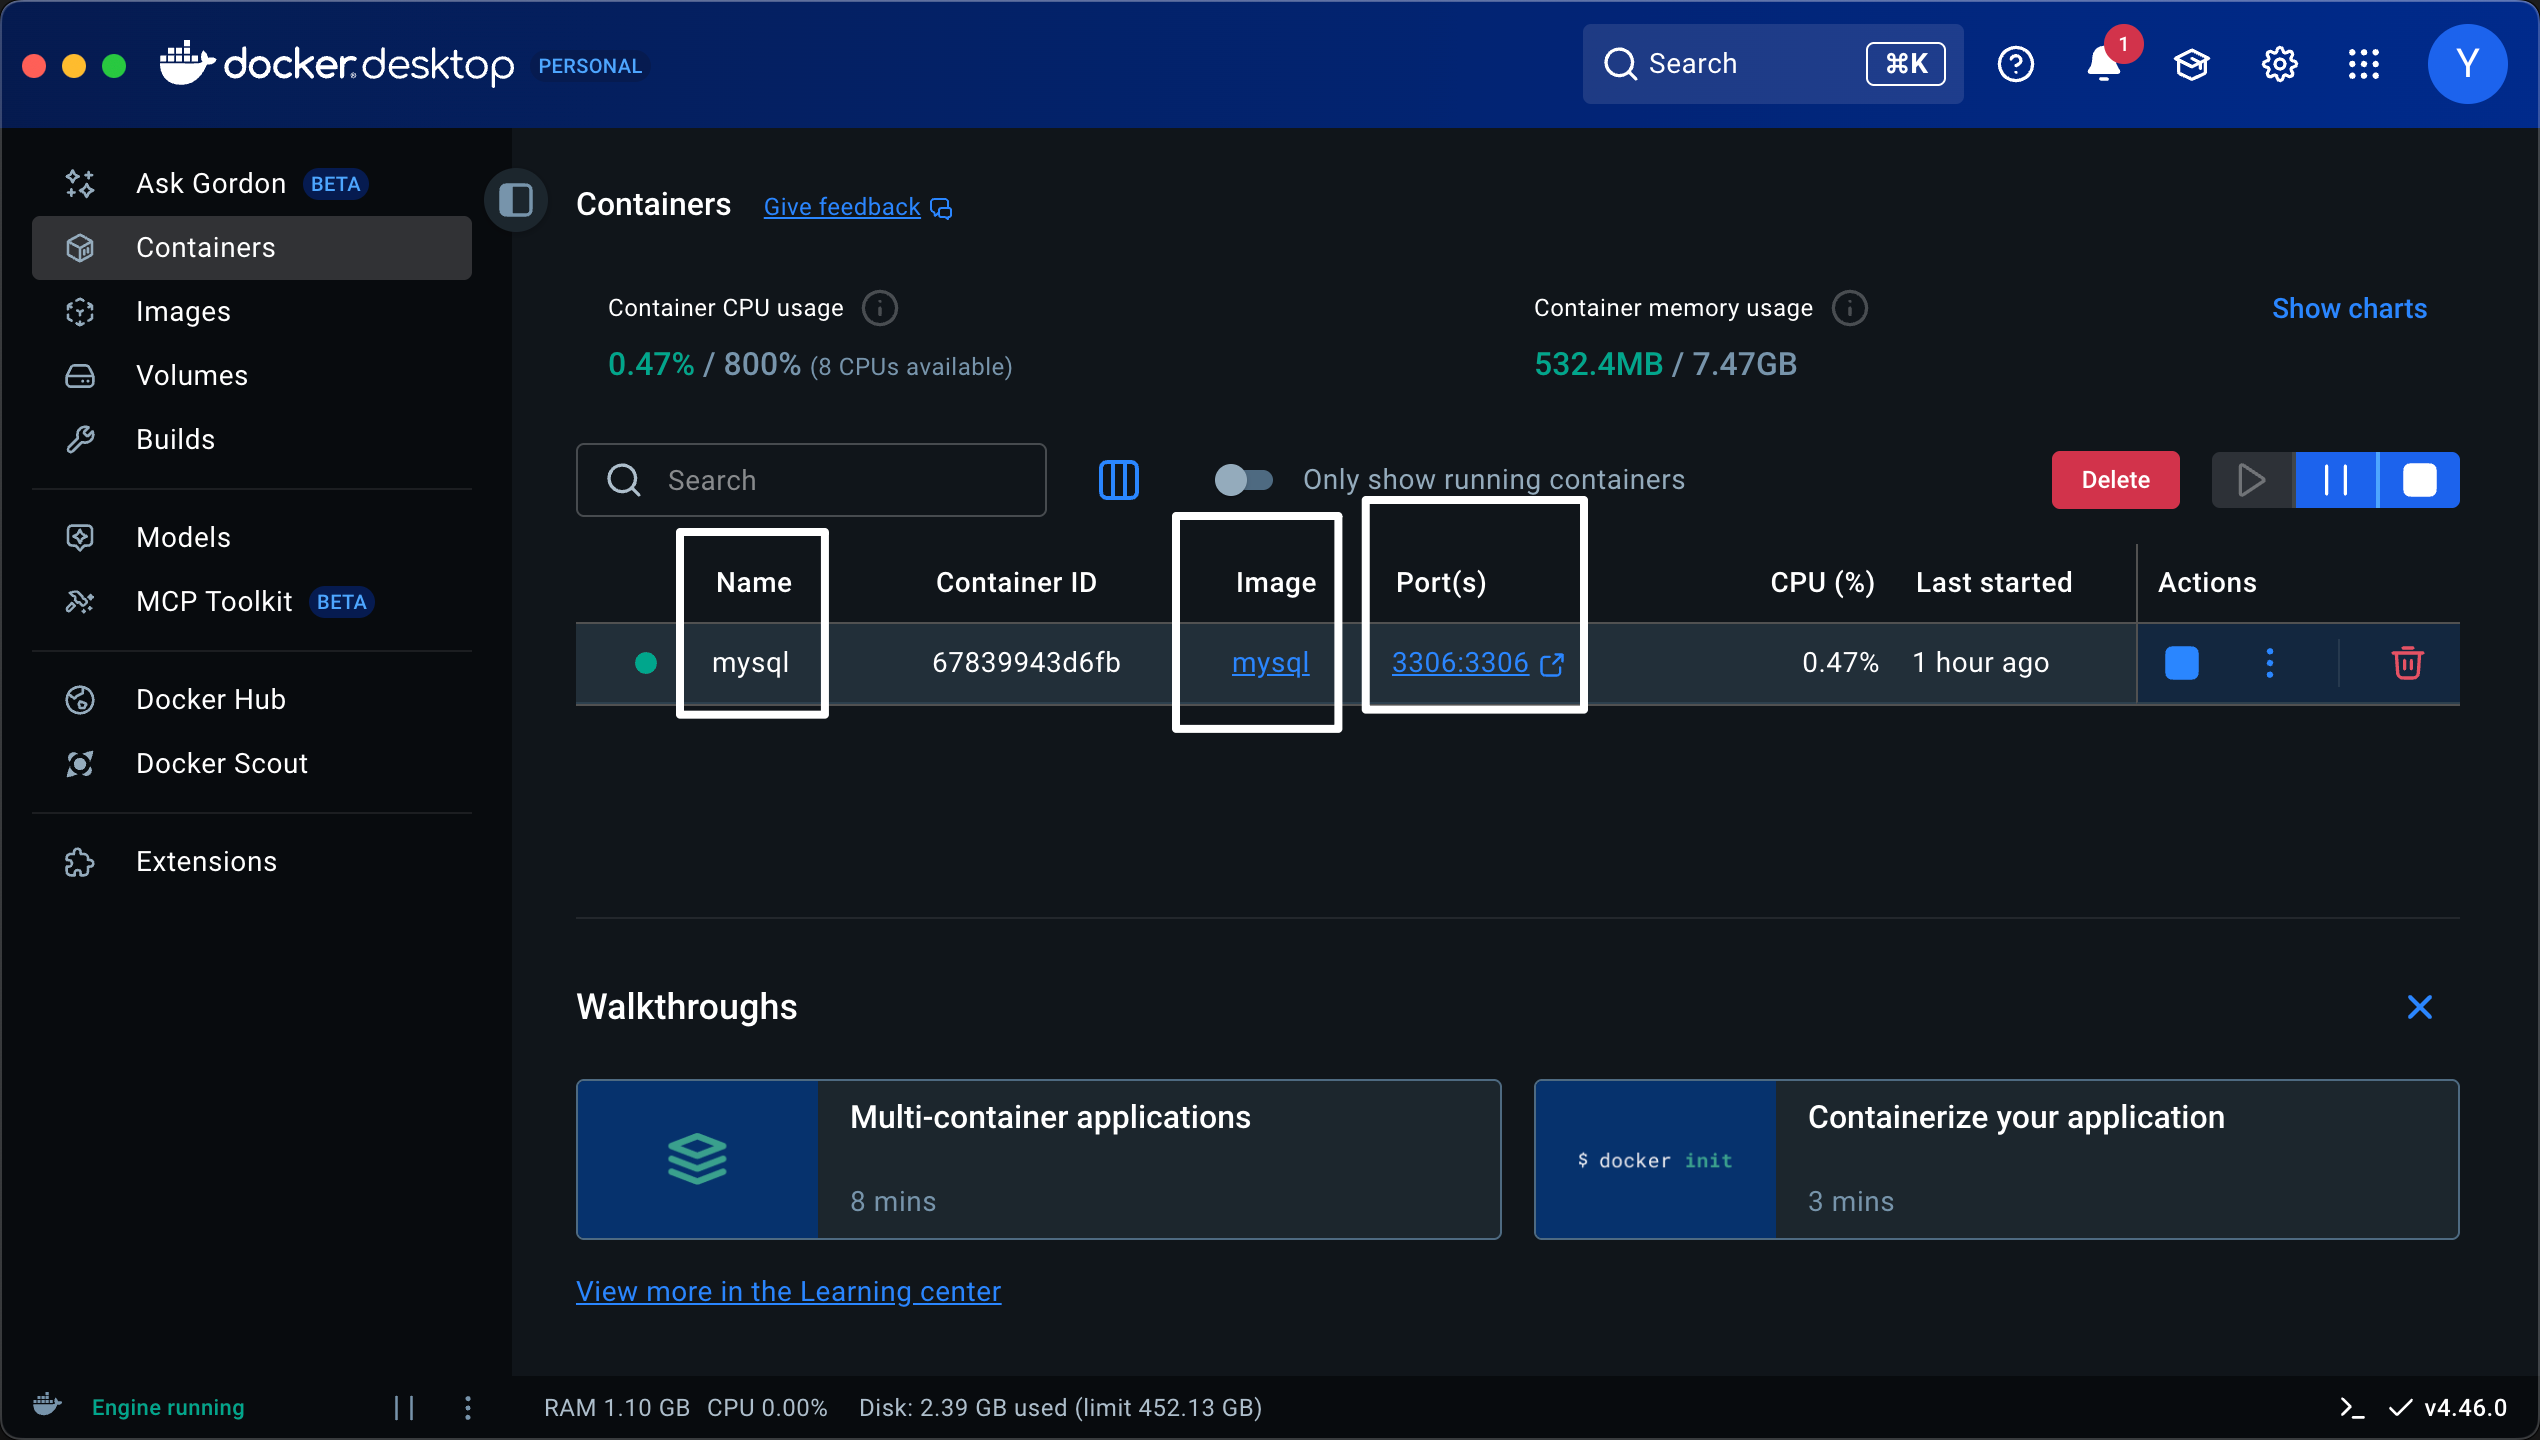The image size is (2540, 1440).
Task: Open terminal icon in status bar
Action: [x=2352, y=1408]
